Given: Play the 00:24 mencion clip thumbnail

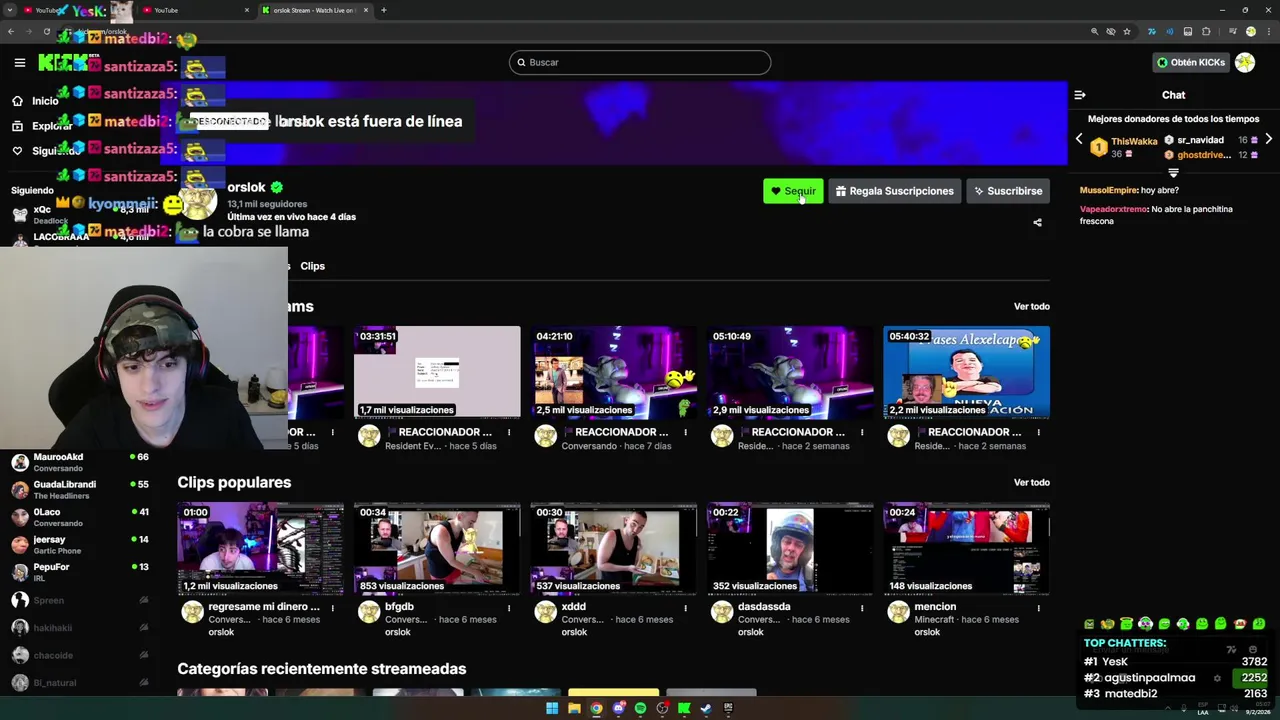Looking at the screenshot, I should coord(967,548).
